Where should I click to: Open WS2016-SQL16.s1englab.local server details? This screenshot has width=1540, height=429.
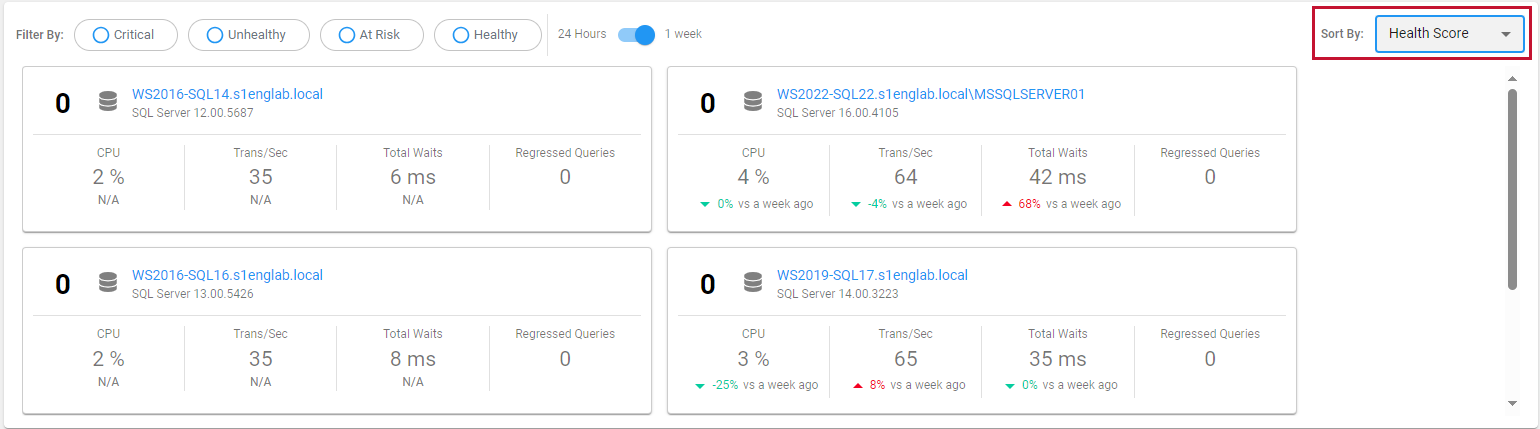point(227,275)
